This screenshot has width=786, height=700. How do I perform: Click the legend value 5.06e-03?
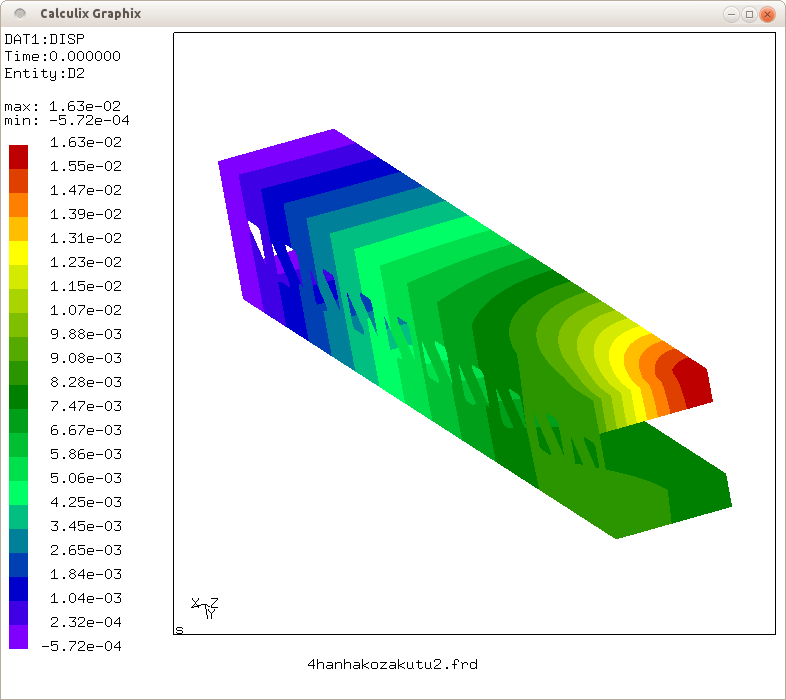click(86, 478)
